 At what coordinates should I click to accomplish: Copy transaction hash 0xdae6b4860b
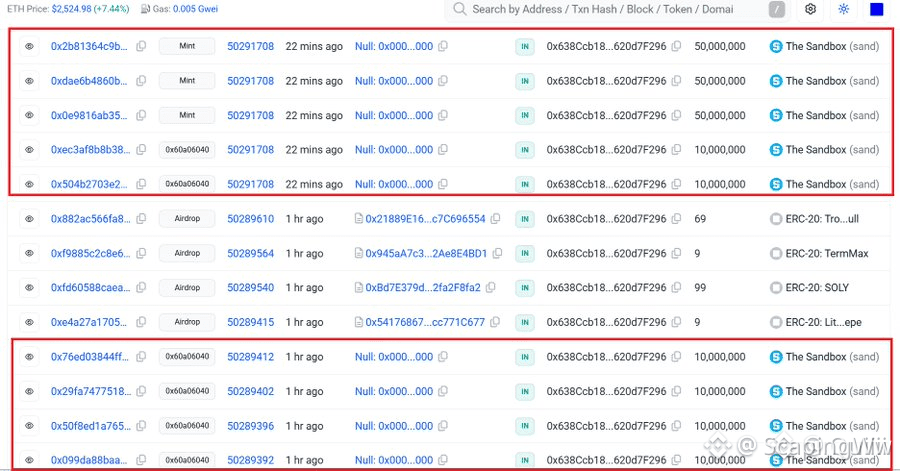141,81
